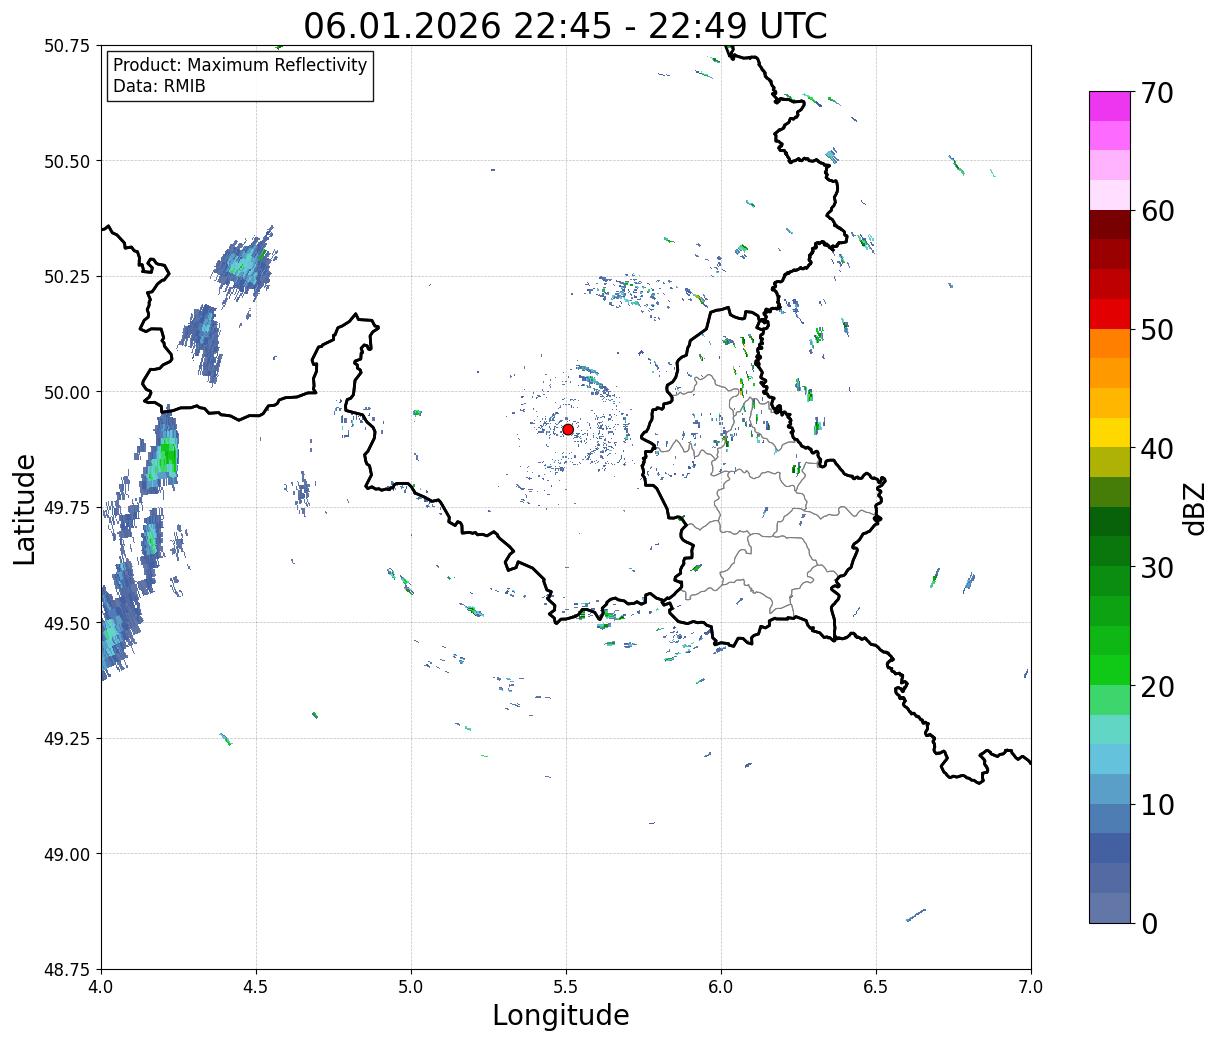The width and height of the screenshot is (1219, 1040).
Task: Click latitude tick label 50.00
Action: click(x=67, y=392)
